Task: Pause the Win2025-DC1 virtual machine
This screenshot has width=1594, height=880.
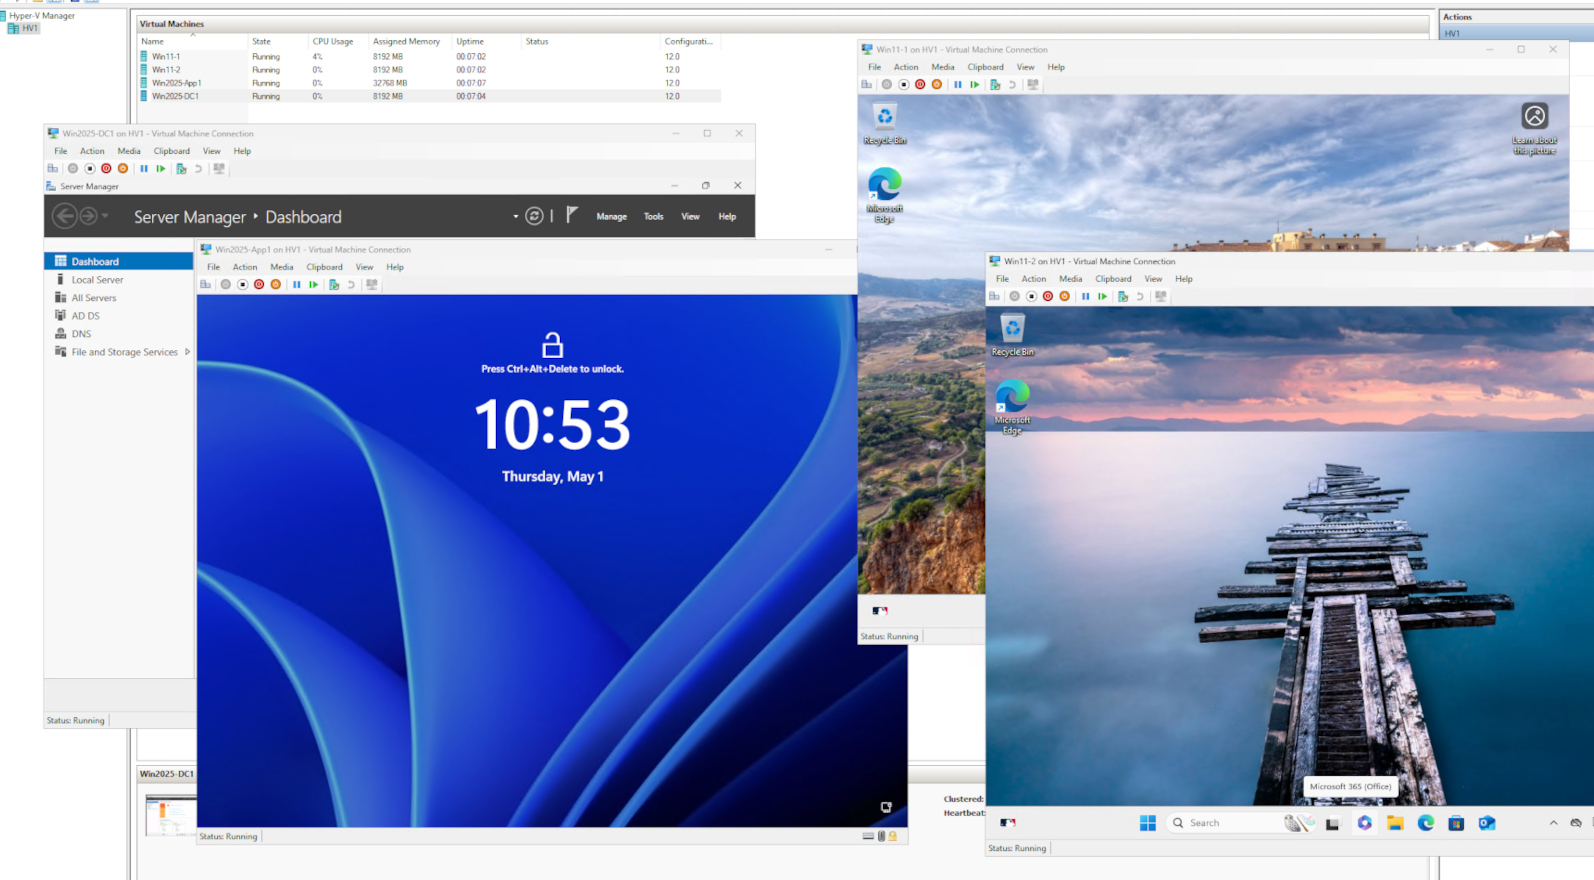Action: click(144, 169)
